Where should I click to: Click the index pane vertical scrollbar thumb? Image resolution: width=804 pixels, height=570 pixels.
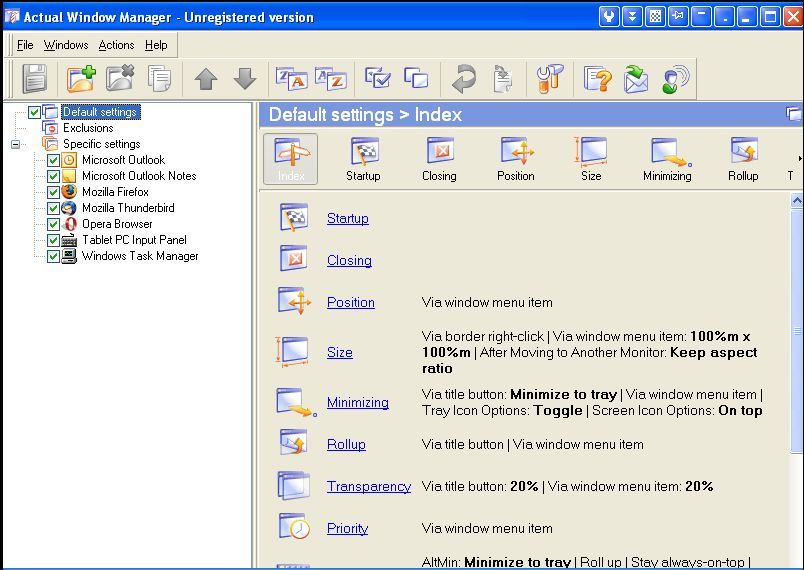click(797, 331)
